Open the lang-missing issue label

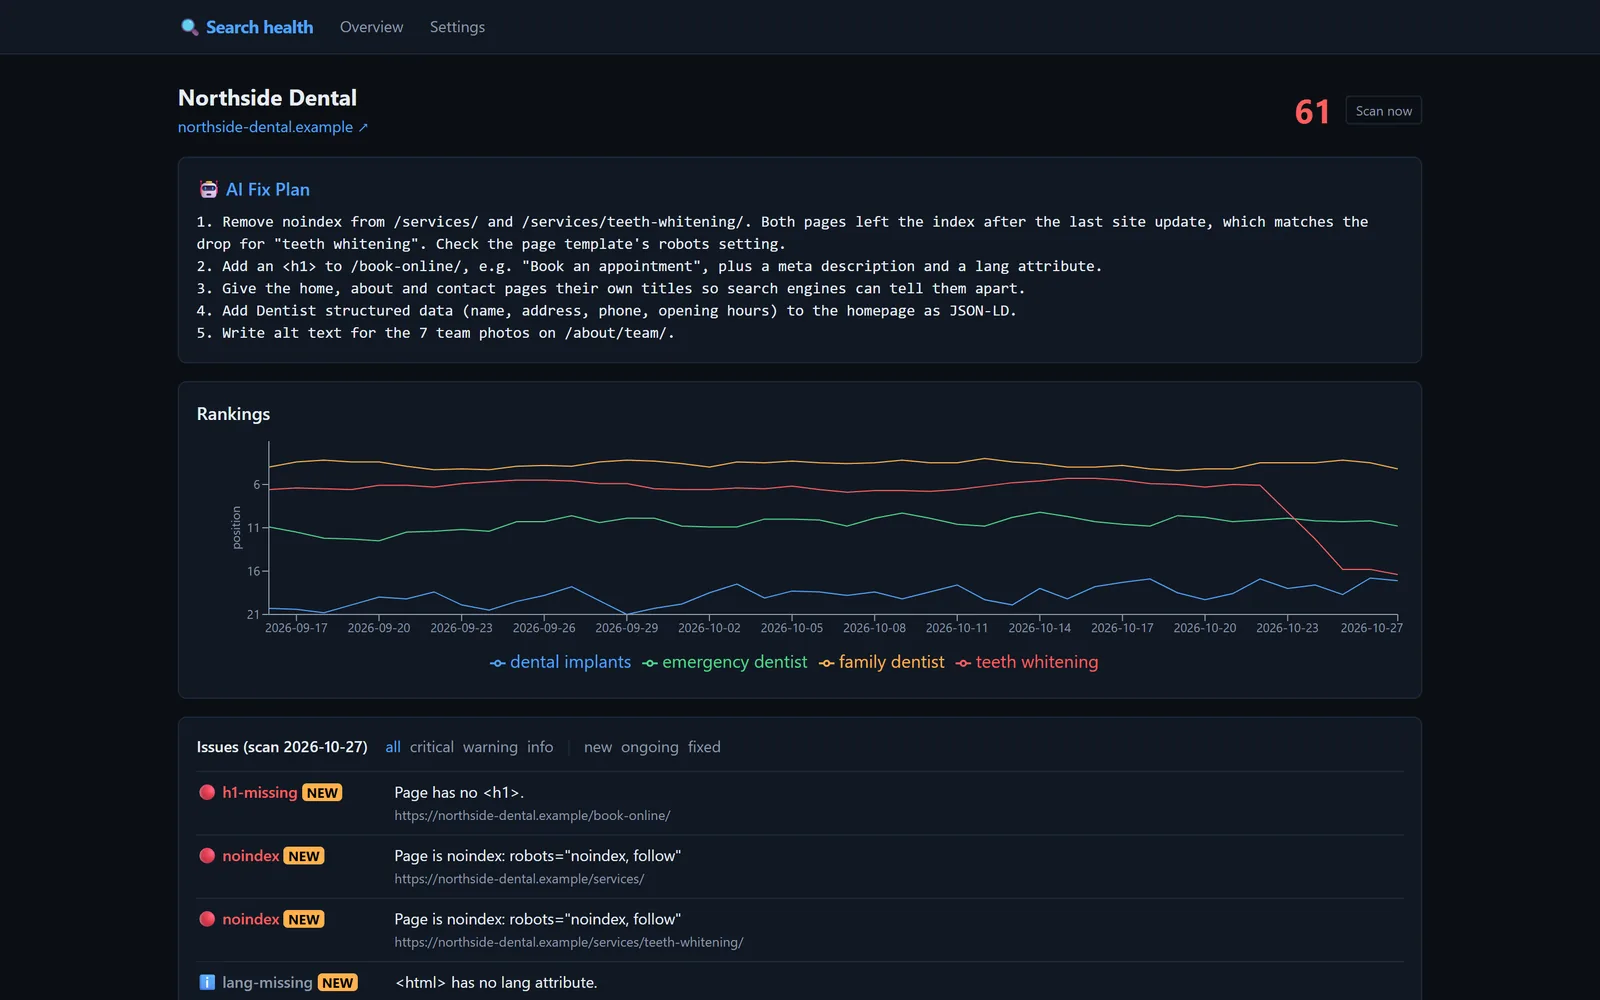click(267, 983)
